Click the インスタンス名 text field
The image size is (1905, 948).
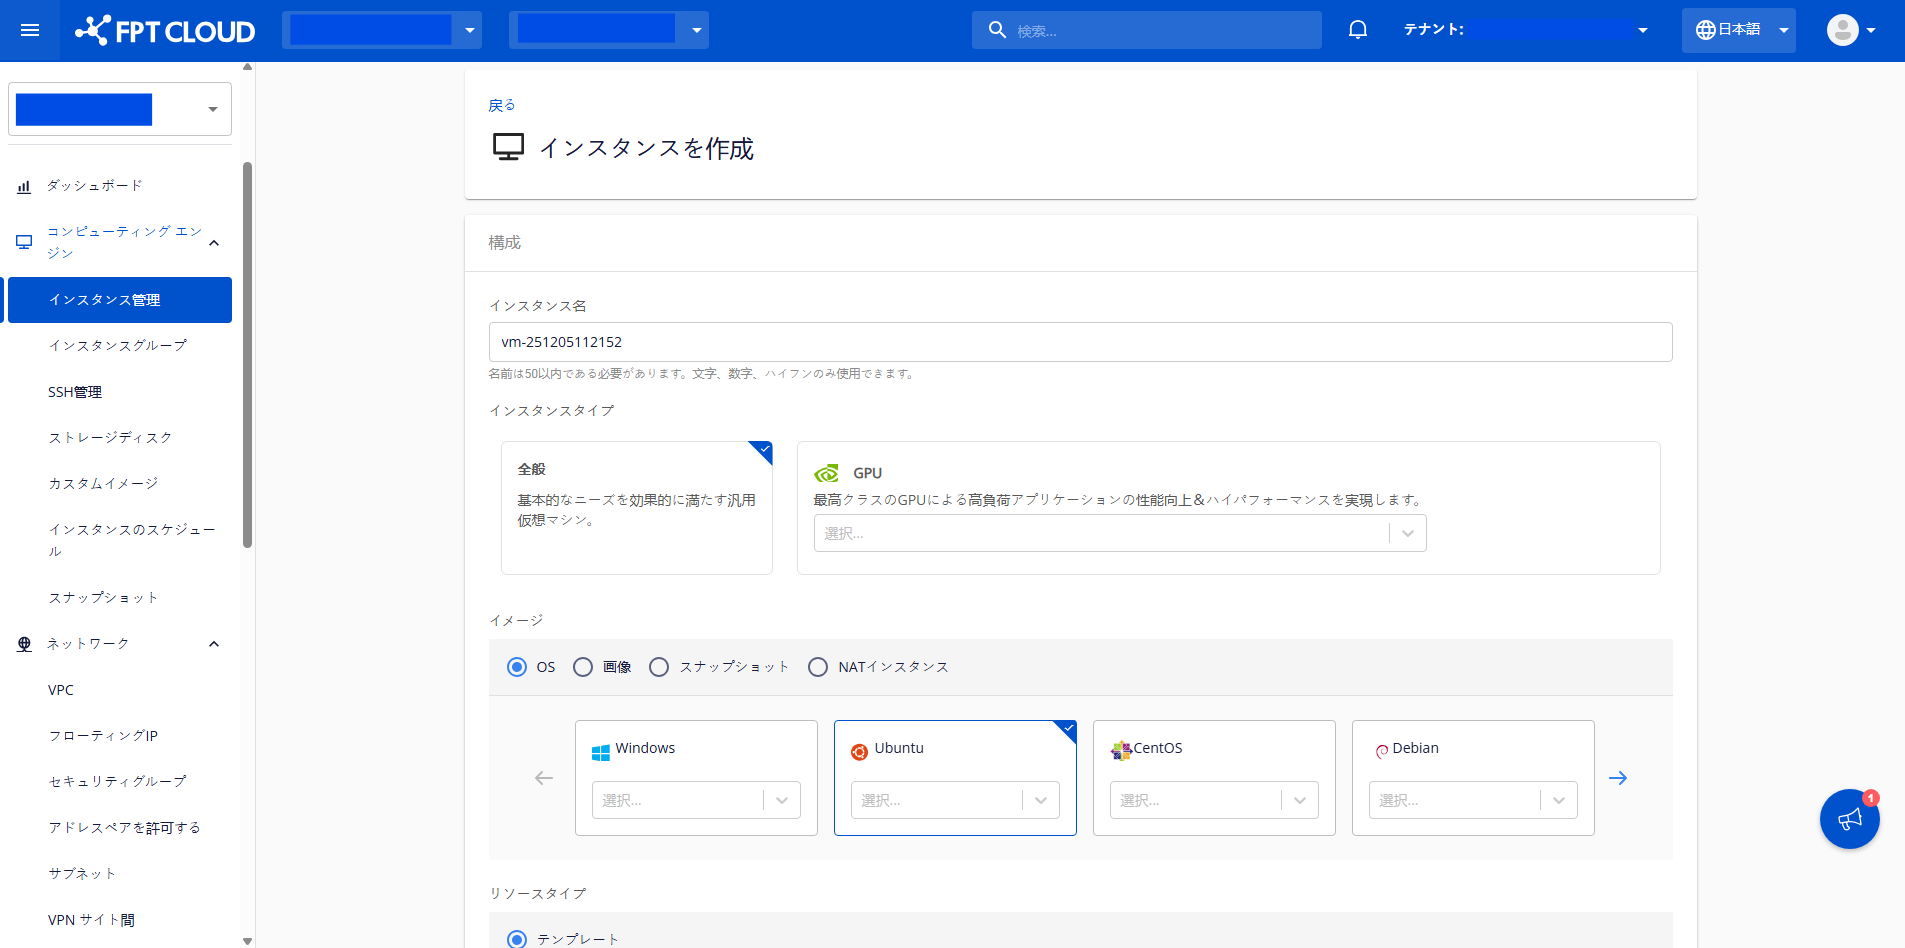click(x=1080, y=342)
